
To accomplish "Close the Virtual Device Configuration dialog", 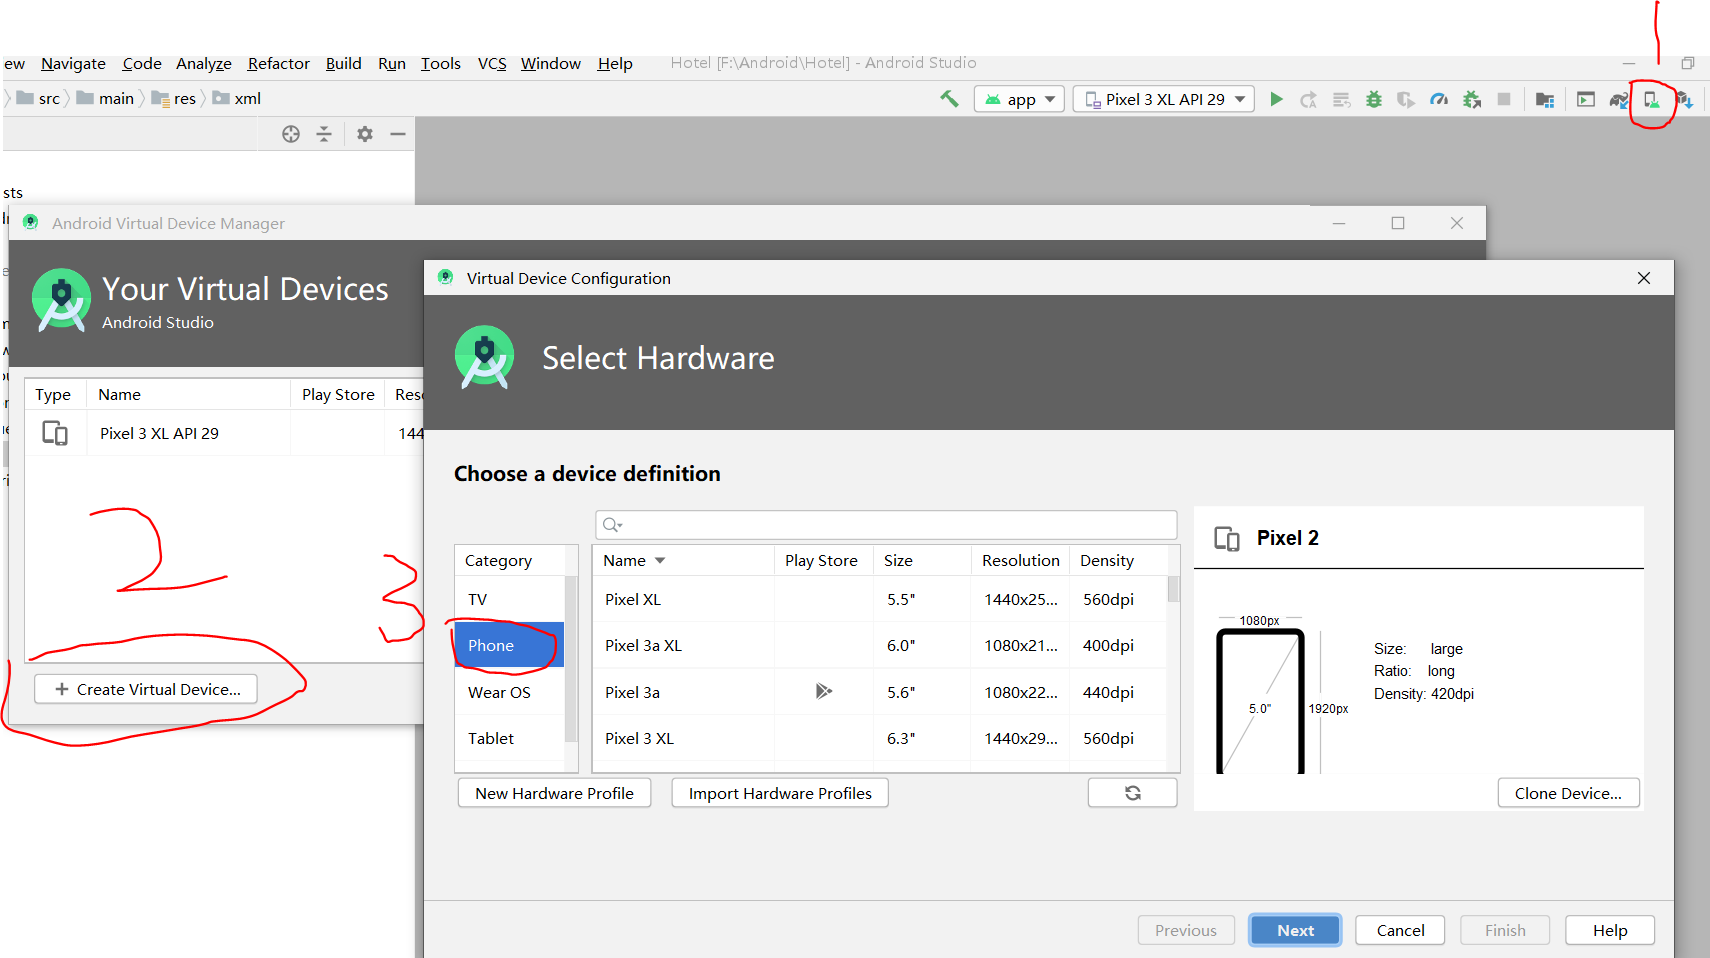I will click(x=1644, y=278).
